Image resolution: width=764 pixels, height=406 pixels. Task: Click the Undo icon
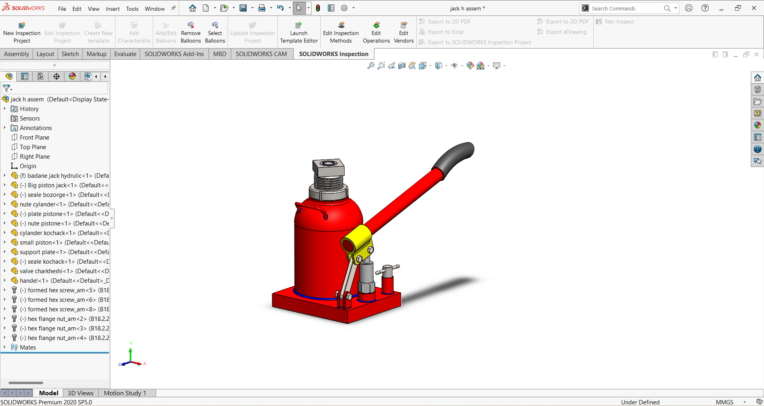[280, 8]
